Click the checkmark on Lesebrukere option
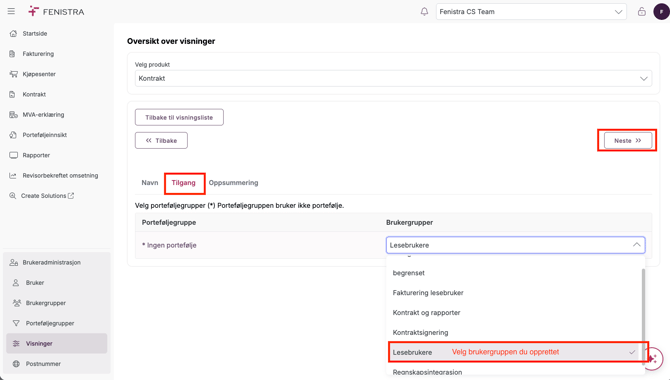The height and width of the screenshot is (380, 670). (632, 352)
